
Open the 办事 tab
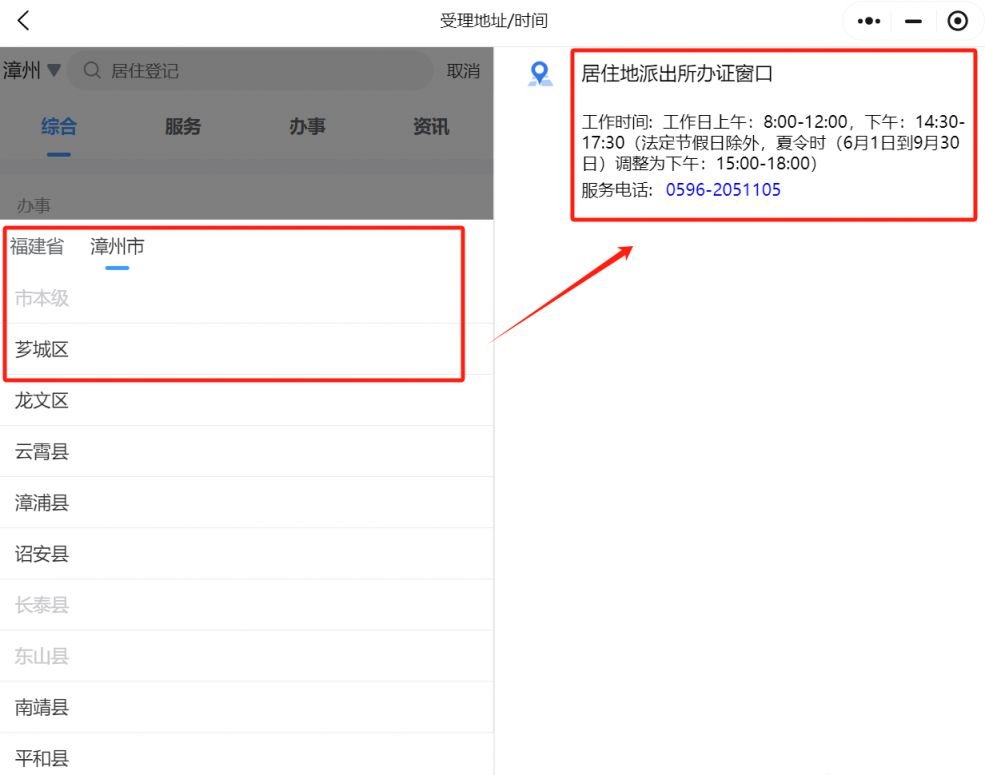307,127
